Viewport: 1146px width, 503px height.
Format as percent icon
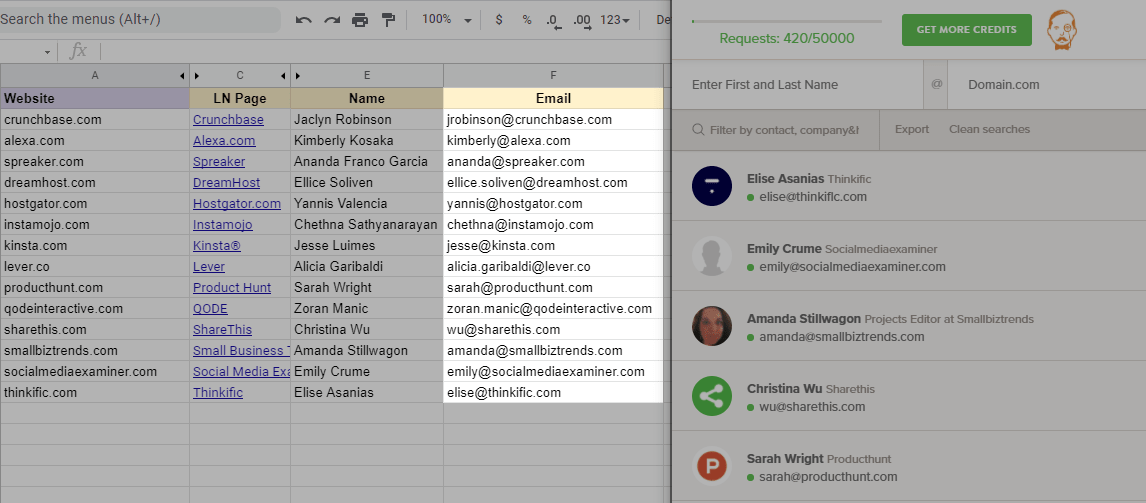click(527, 20)
